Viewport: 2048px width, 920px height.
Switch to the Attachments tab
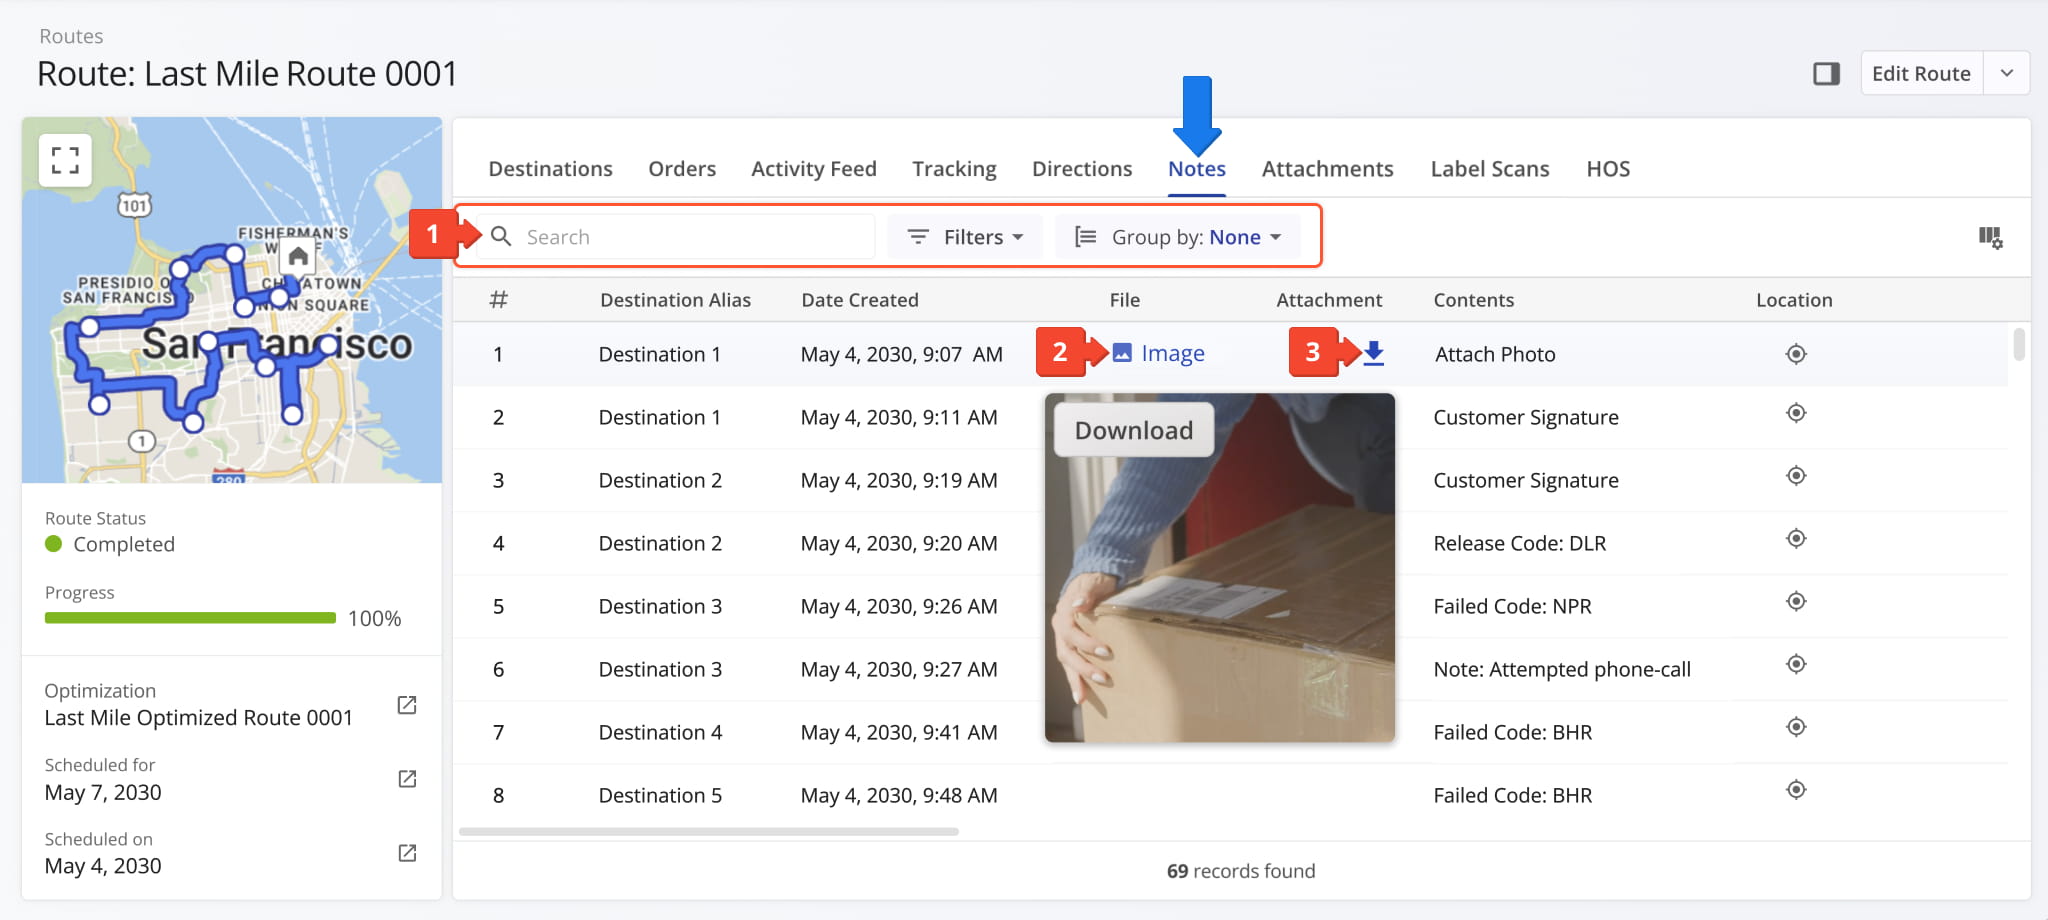point(1327,169)
